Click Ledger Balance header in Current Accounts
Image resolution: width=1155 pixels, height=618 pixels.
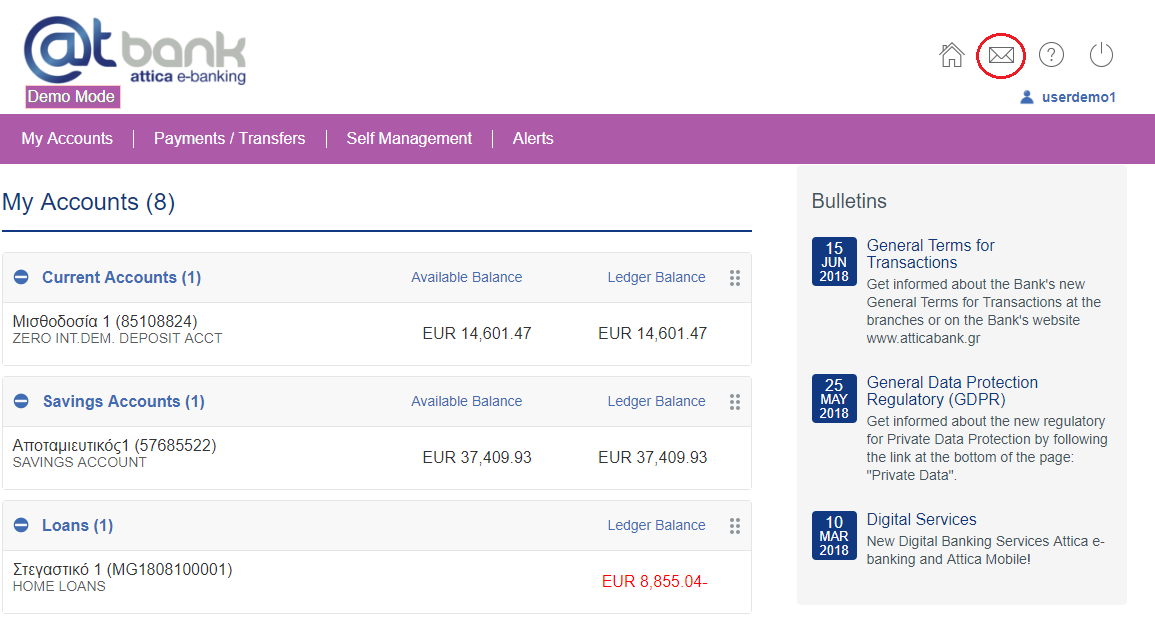click(656, 278)
